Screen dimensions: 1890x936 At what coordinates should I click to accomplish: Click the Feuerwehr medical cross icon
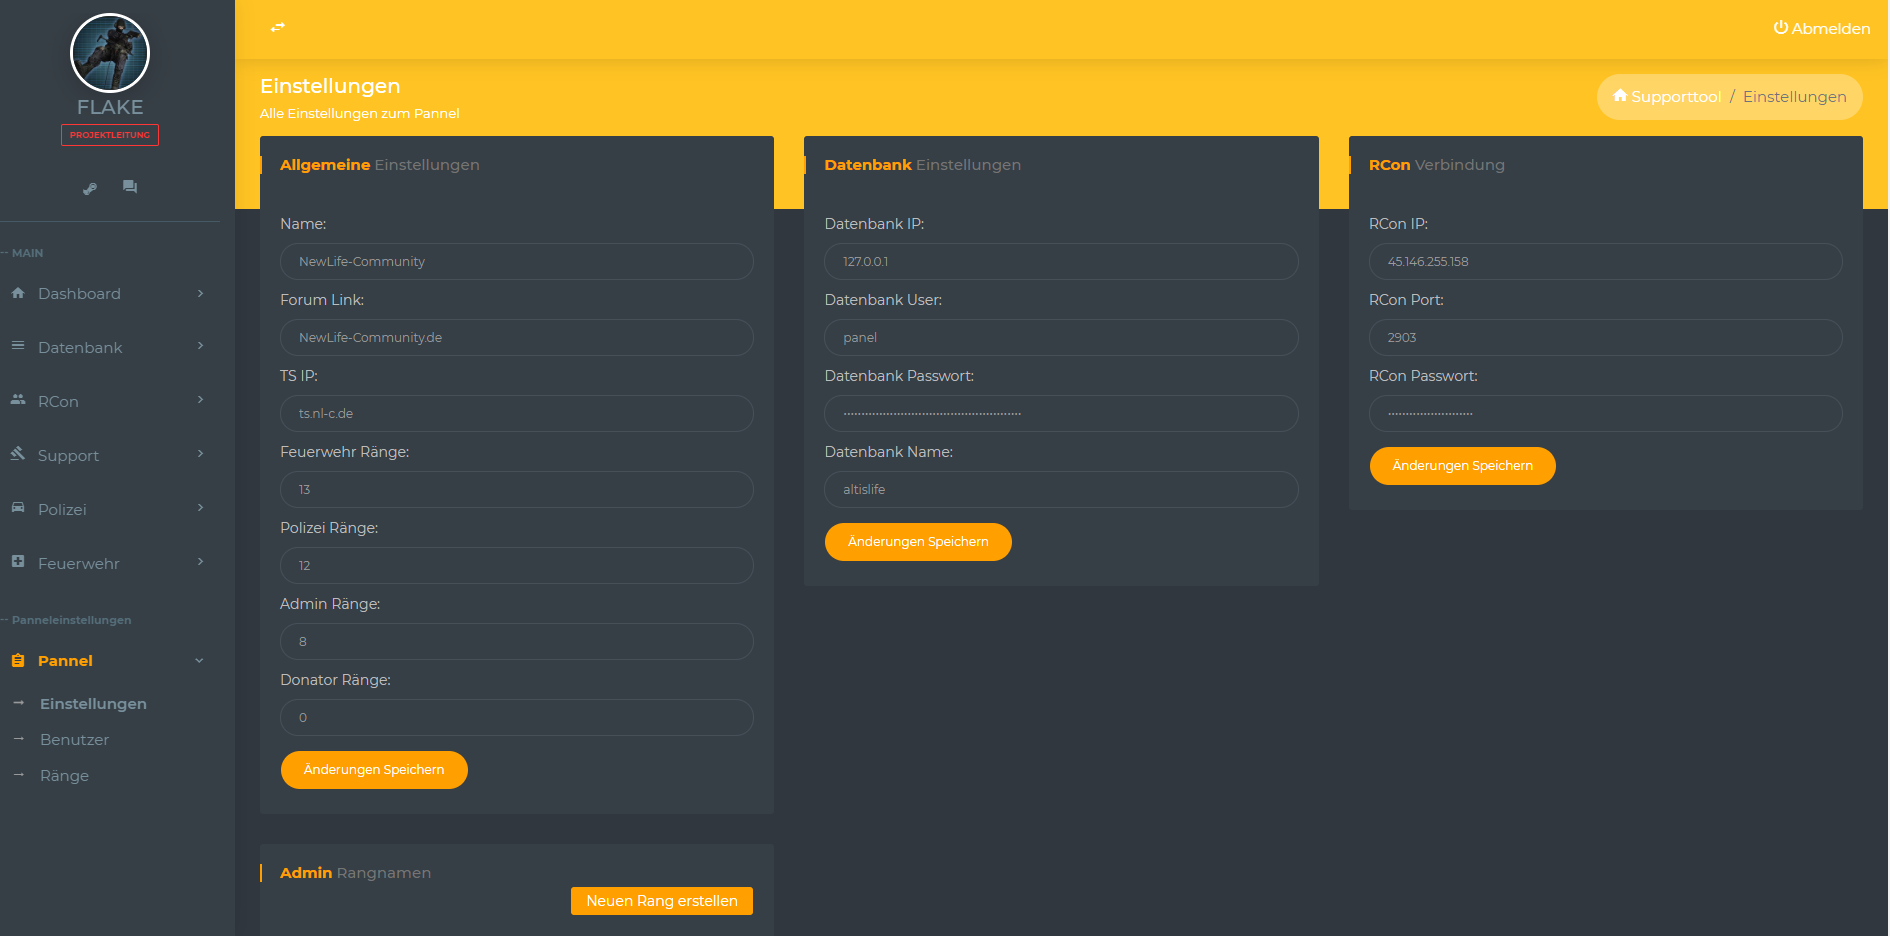point(18,562)
